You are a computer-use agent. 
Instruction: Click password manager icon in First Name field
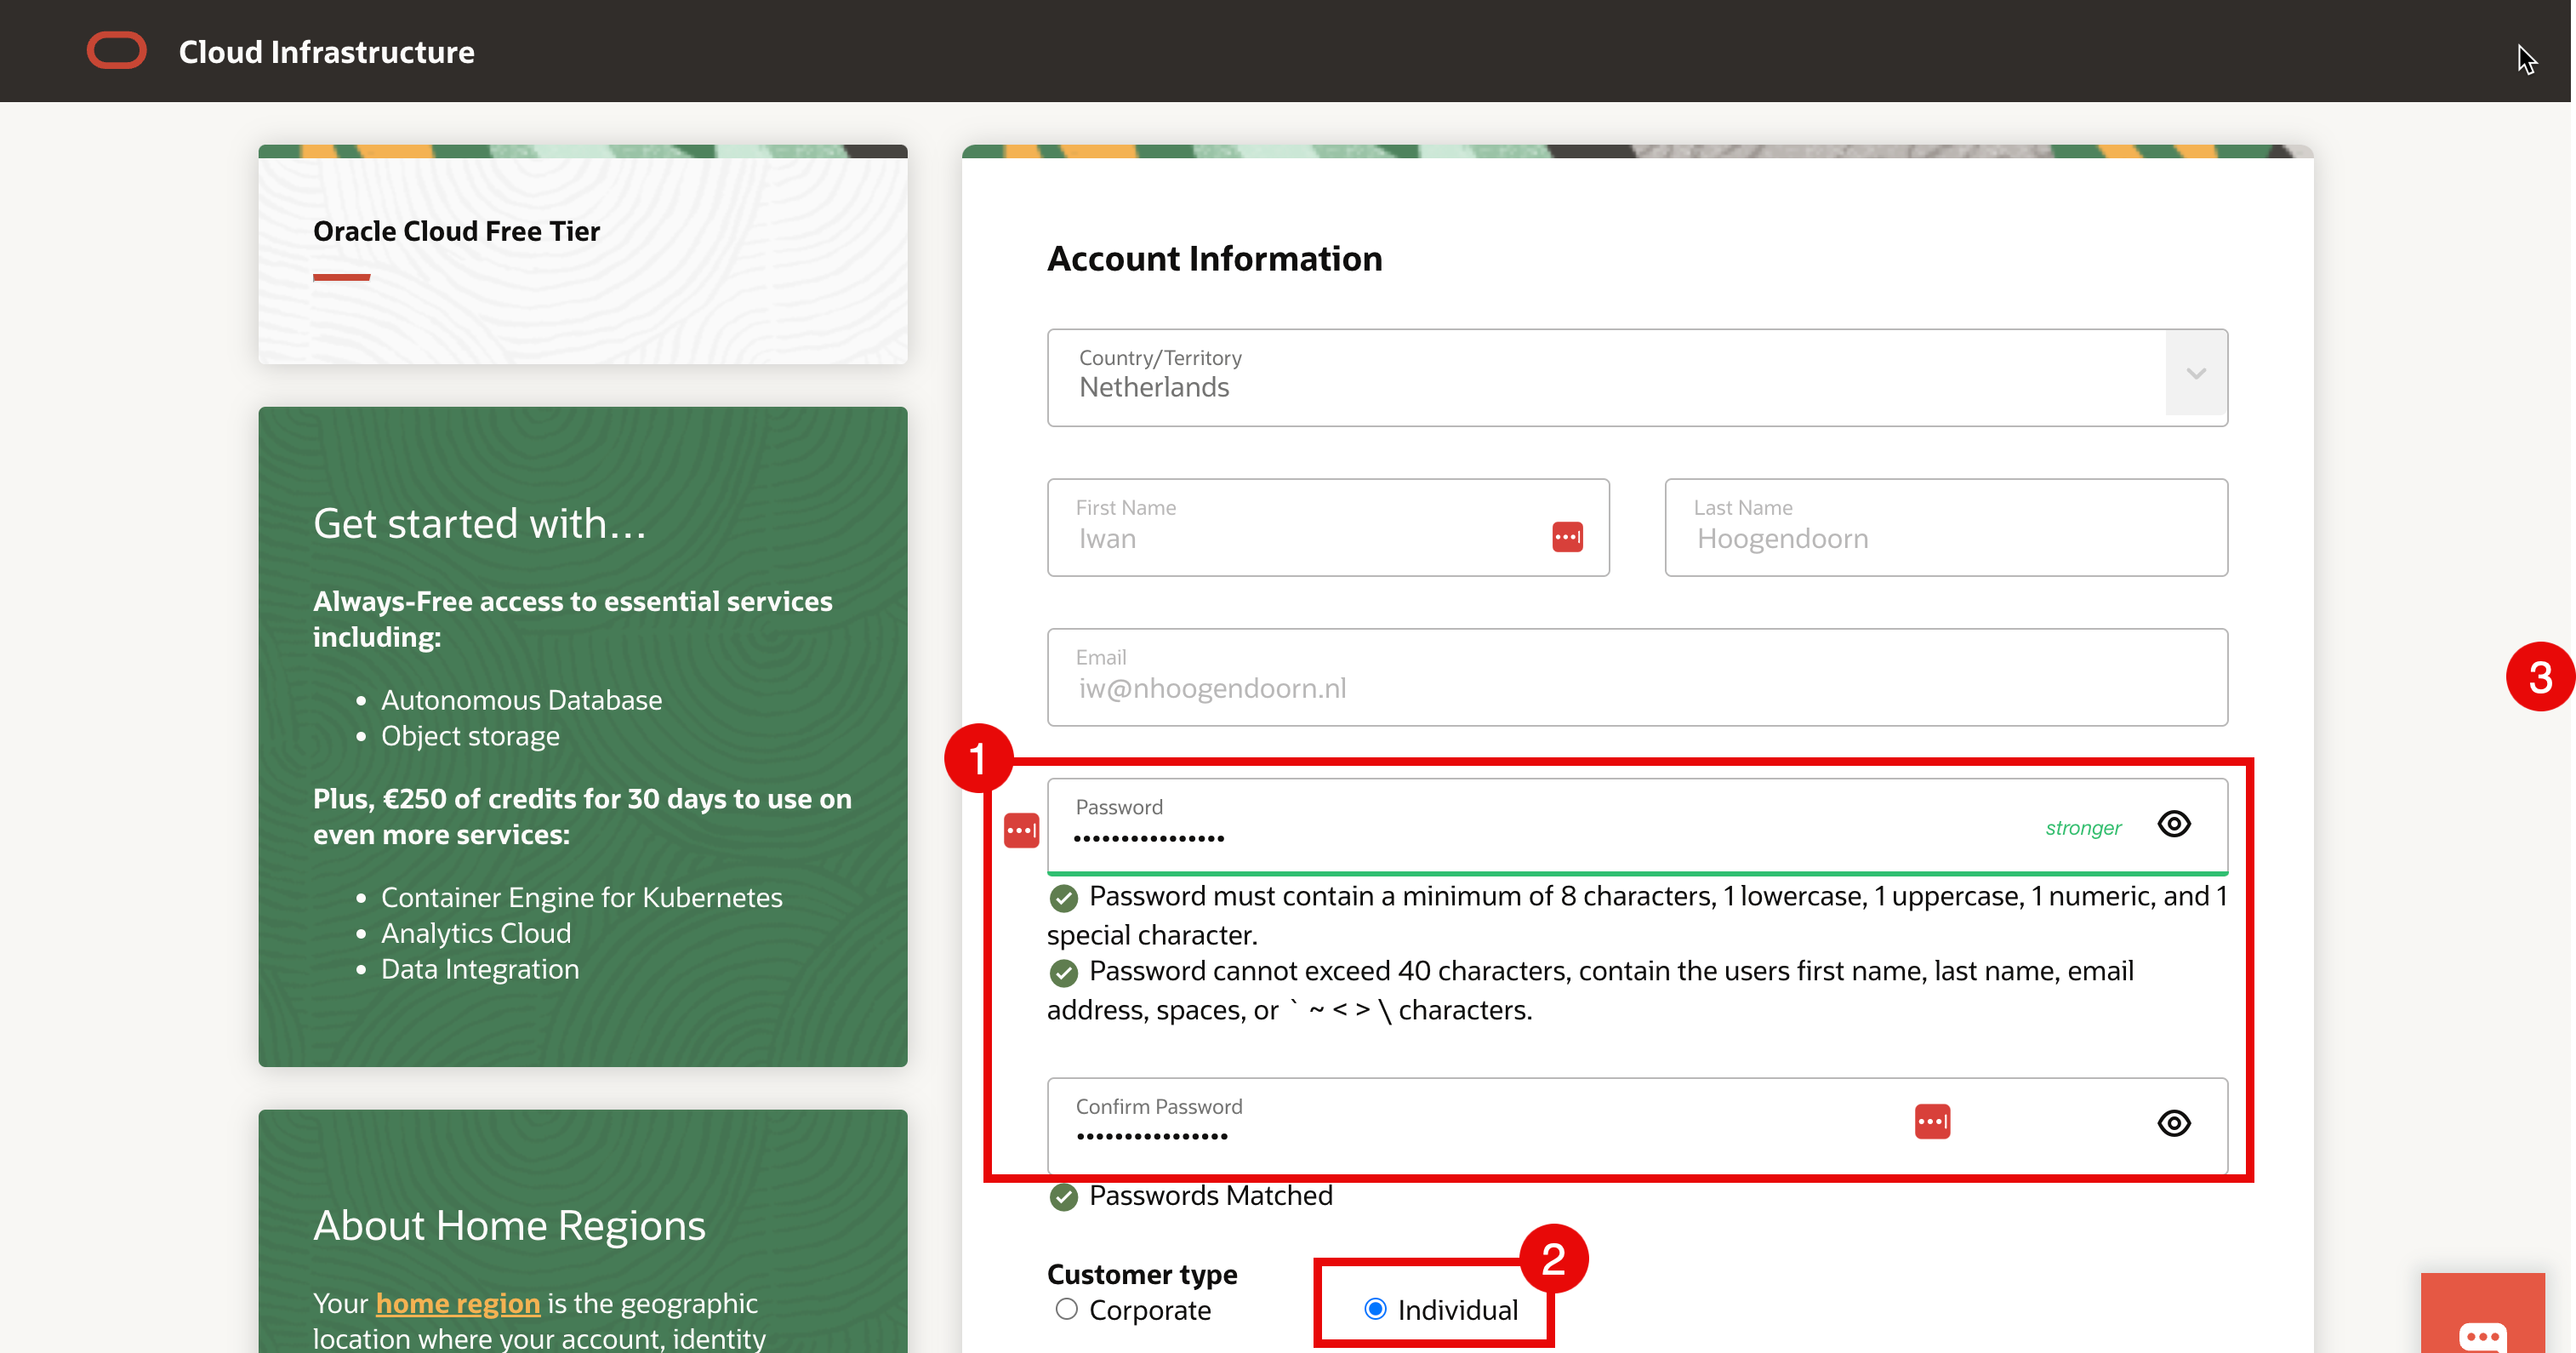click(x=1567, y=537)
